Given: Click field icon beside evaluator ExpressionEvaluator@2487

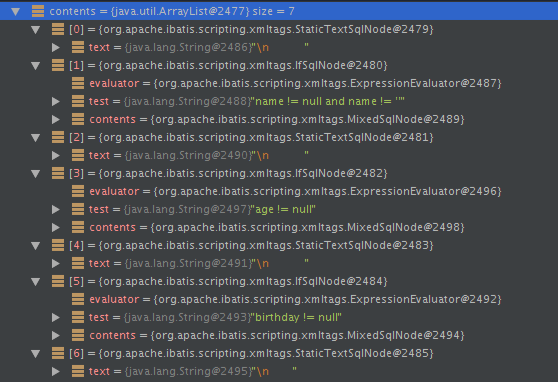Looking at the screenshot, I should coord(78,83).
